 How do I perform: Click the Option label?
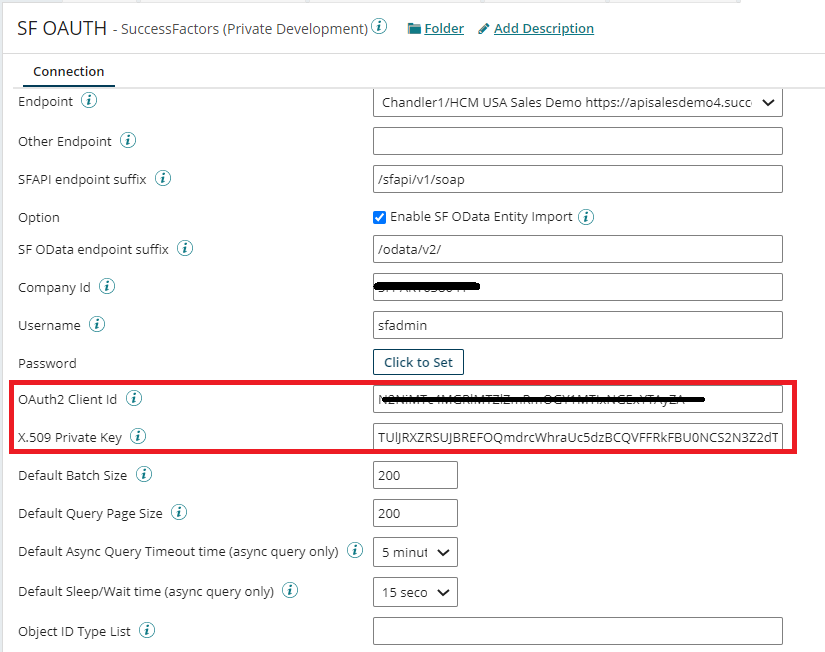click(x=39, y=217)
